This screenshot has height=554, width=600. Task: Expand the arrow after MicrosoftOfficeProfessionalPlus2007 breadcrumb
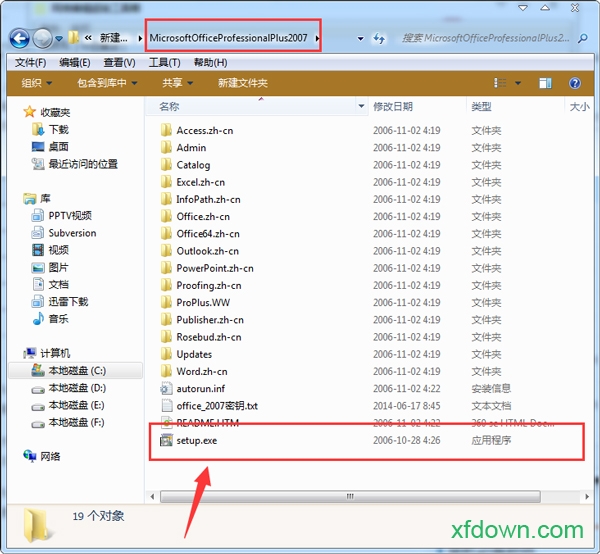click(317, 38)
